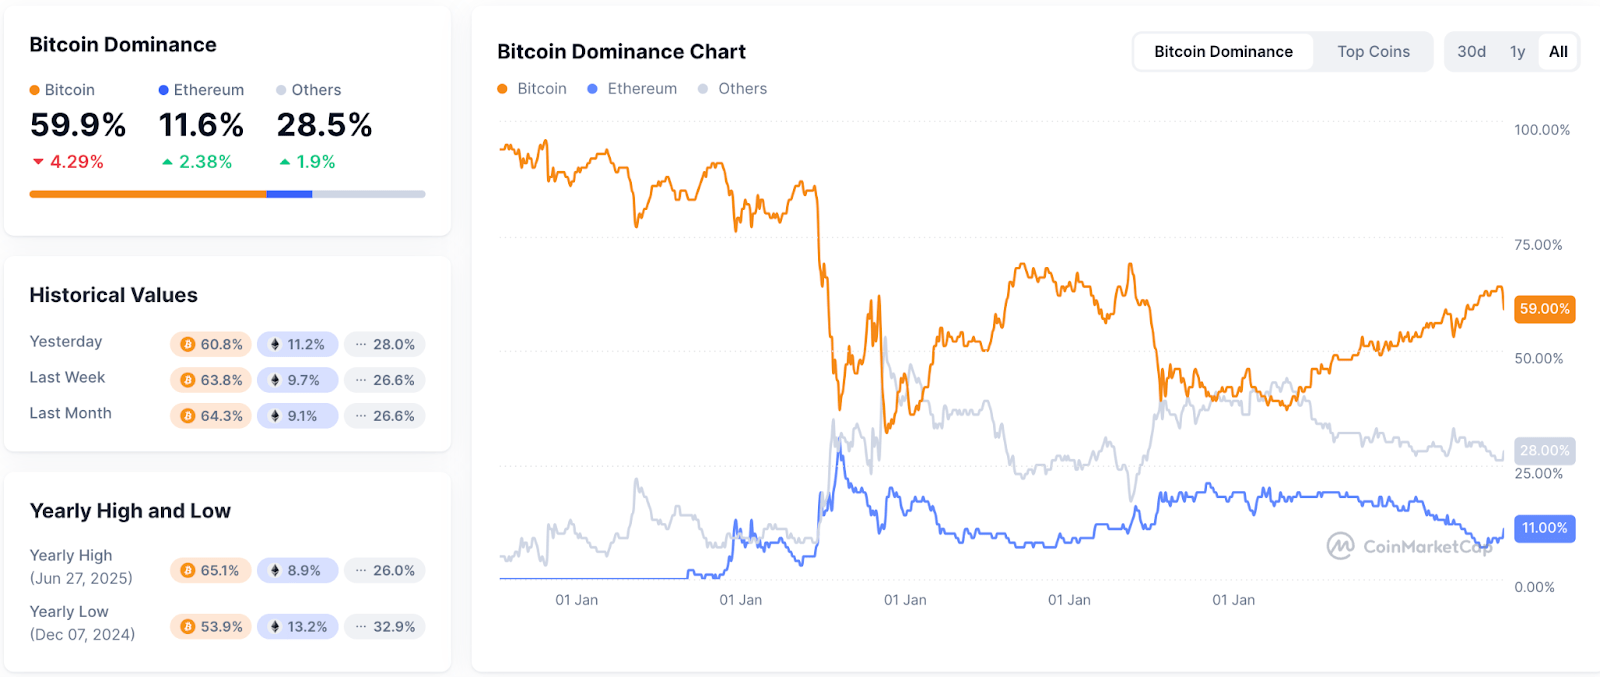
Task: Click the tri-color dominance progress bar
Action: pos(226,194)
